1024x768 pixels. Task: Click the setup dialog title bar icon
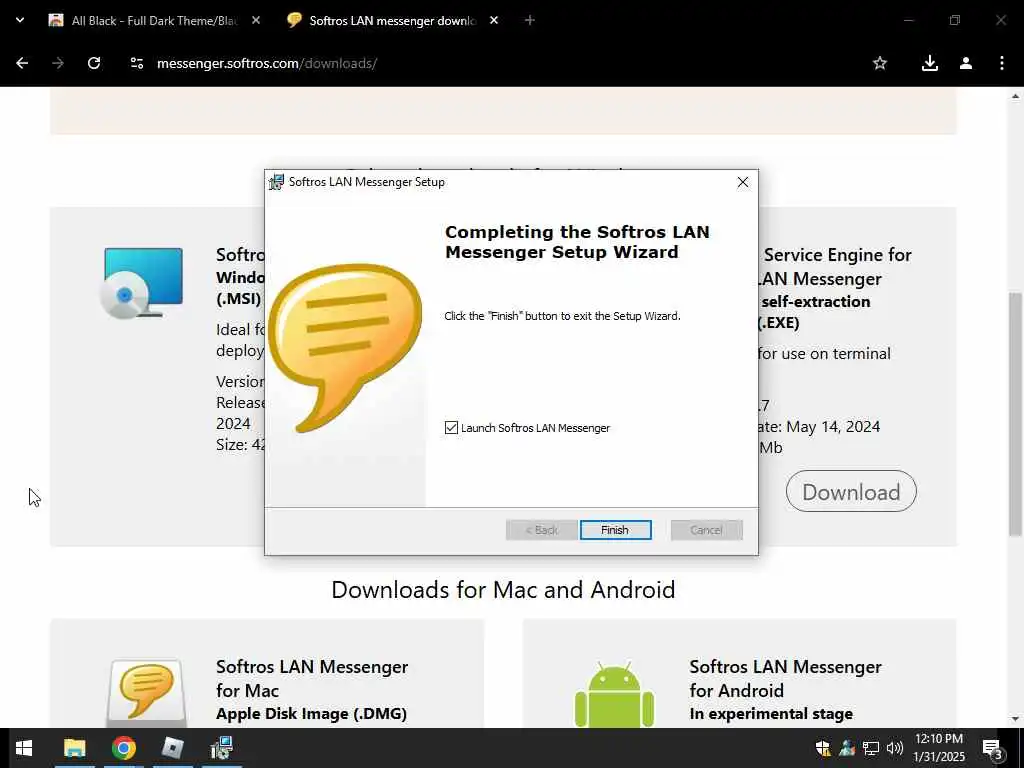point(277,182)
